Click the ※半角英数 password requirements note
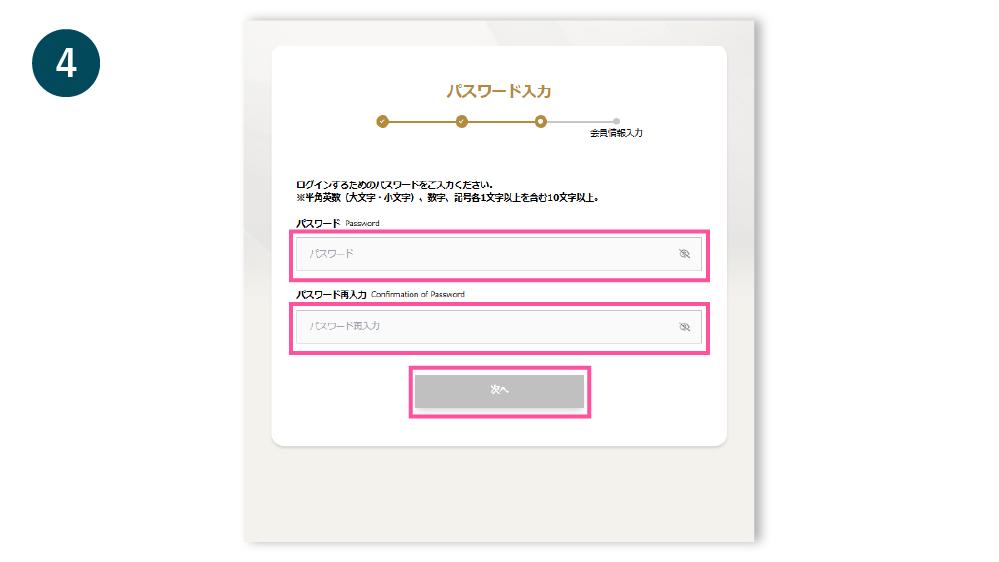 (447, 198)
